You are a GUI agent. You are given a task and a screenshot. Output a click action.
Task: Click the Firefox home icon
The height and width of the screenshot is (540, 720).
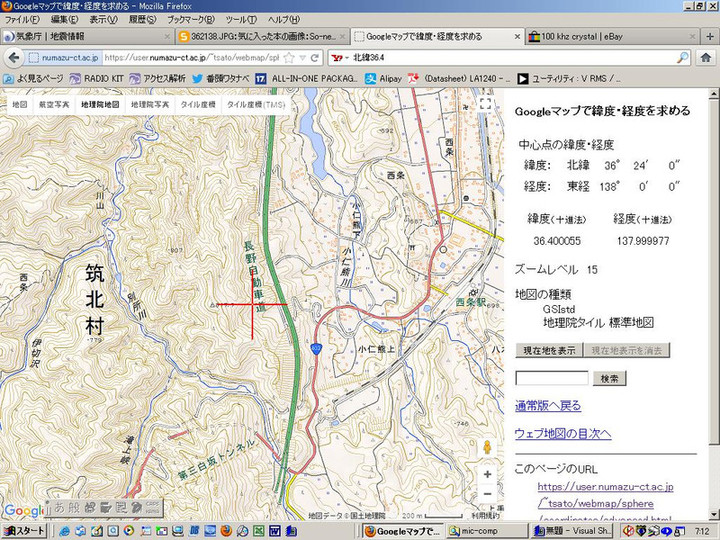[706, 58]
